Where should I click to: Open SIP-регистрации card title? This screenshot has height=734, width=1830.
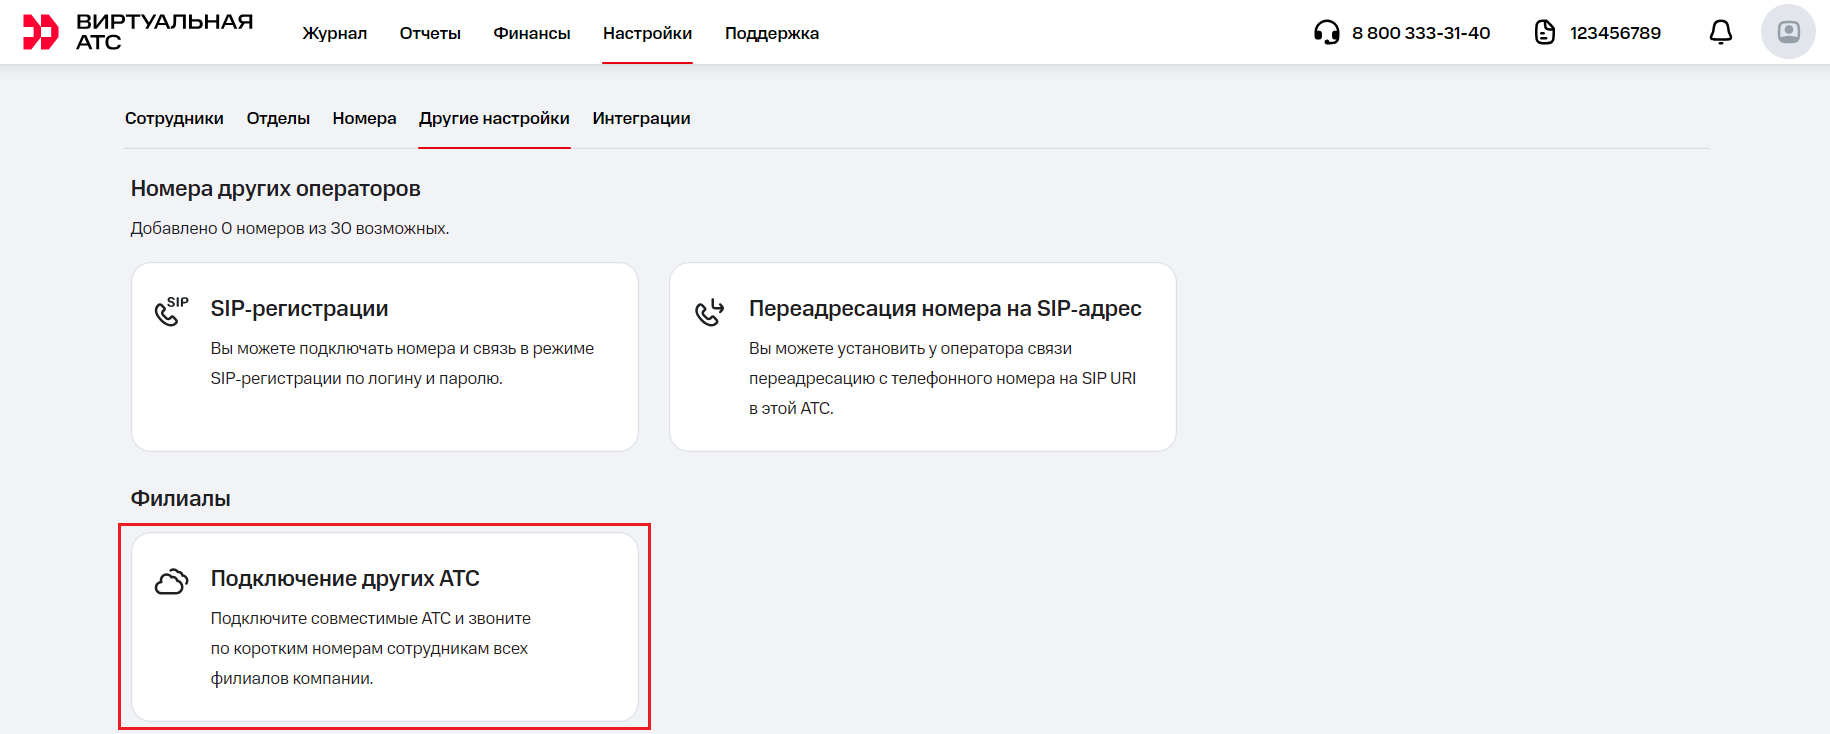click(299, 309)
